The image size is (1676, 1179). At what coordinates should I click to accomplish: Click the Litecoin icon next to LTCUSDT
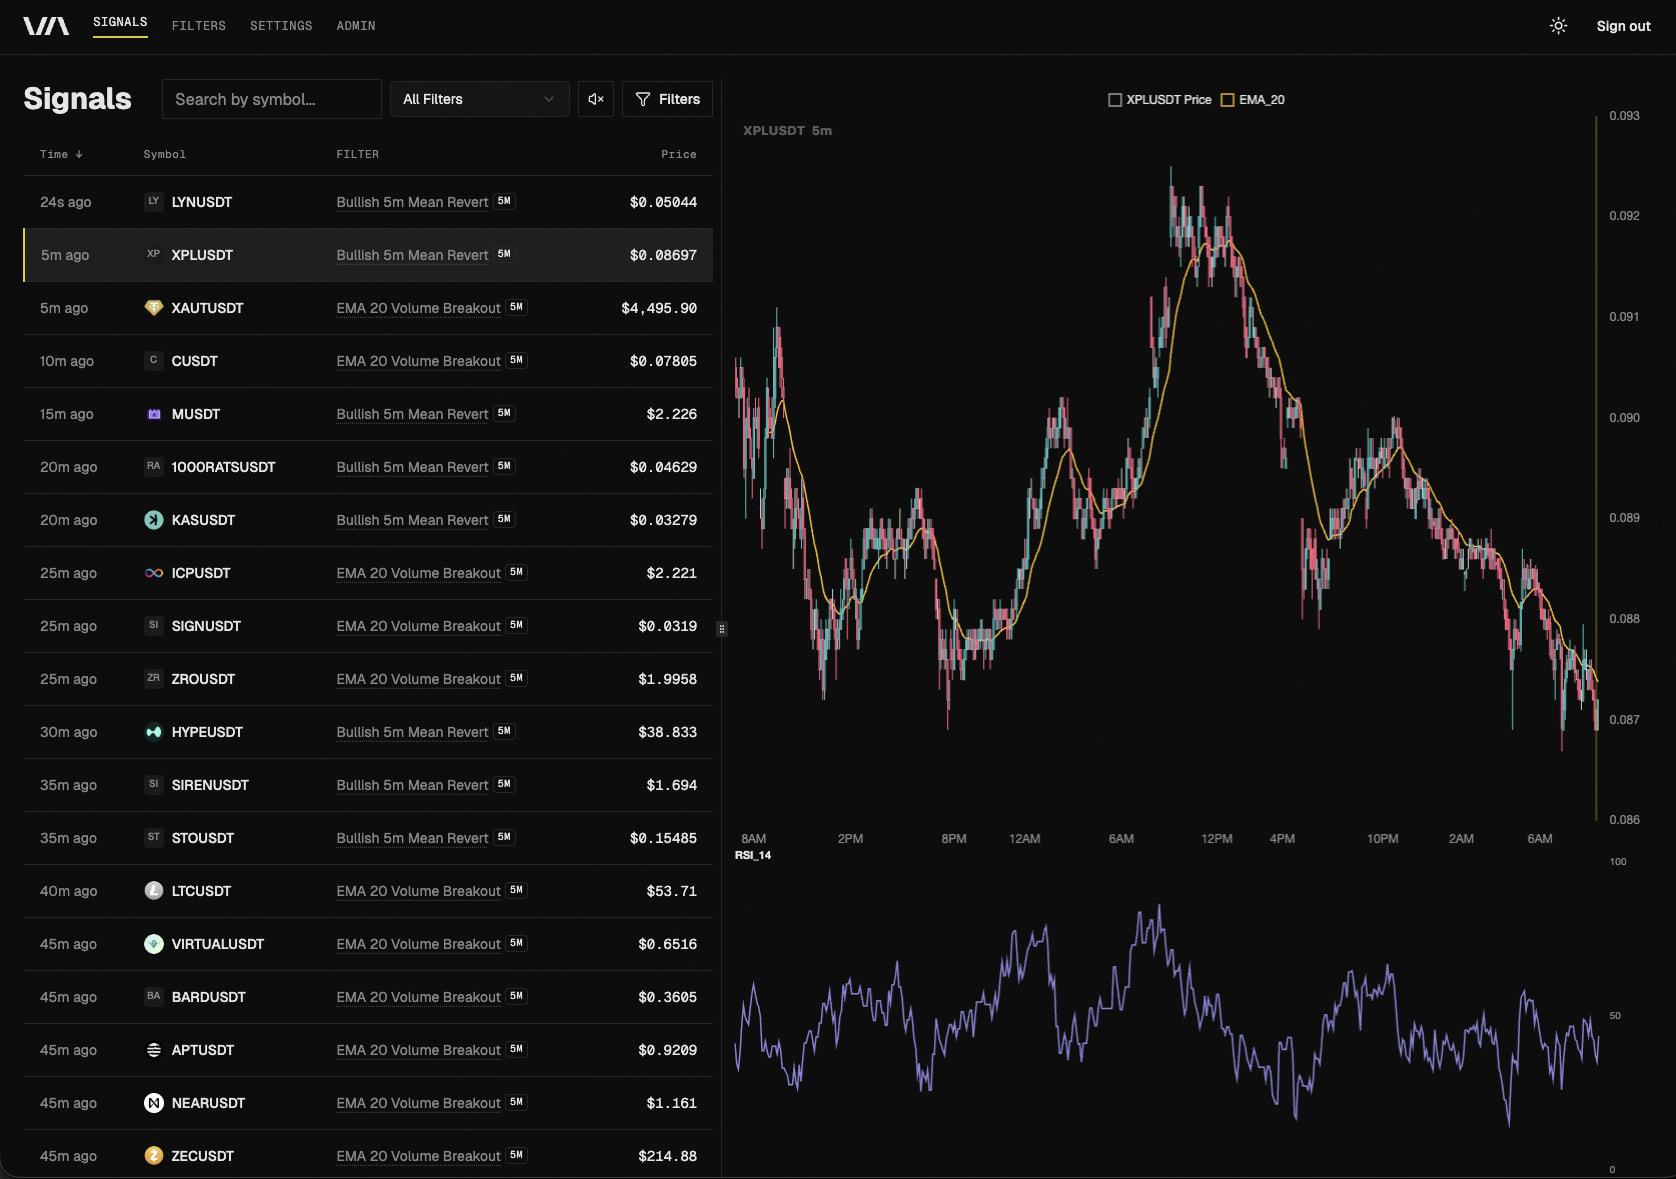(153, 891)
